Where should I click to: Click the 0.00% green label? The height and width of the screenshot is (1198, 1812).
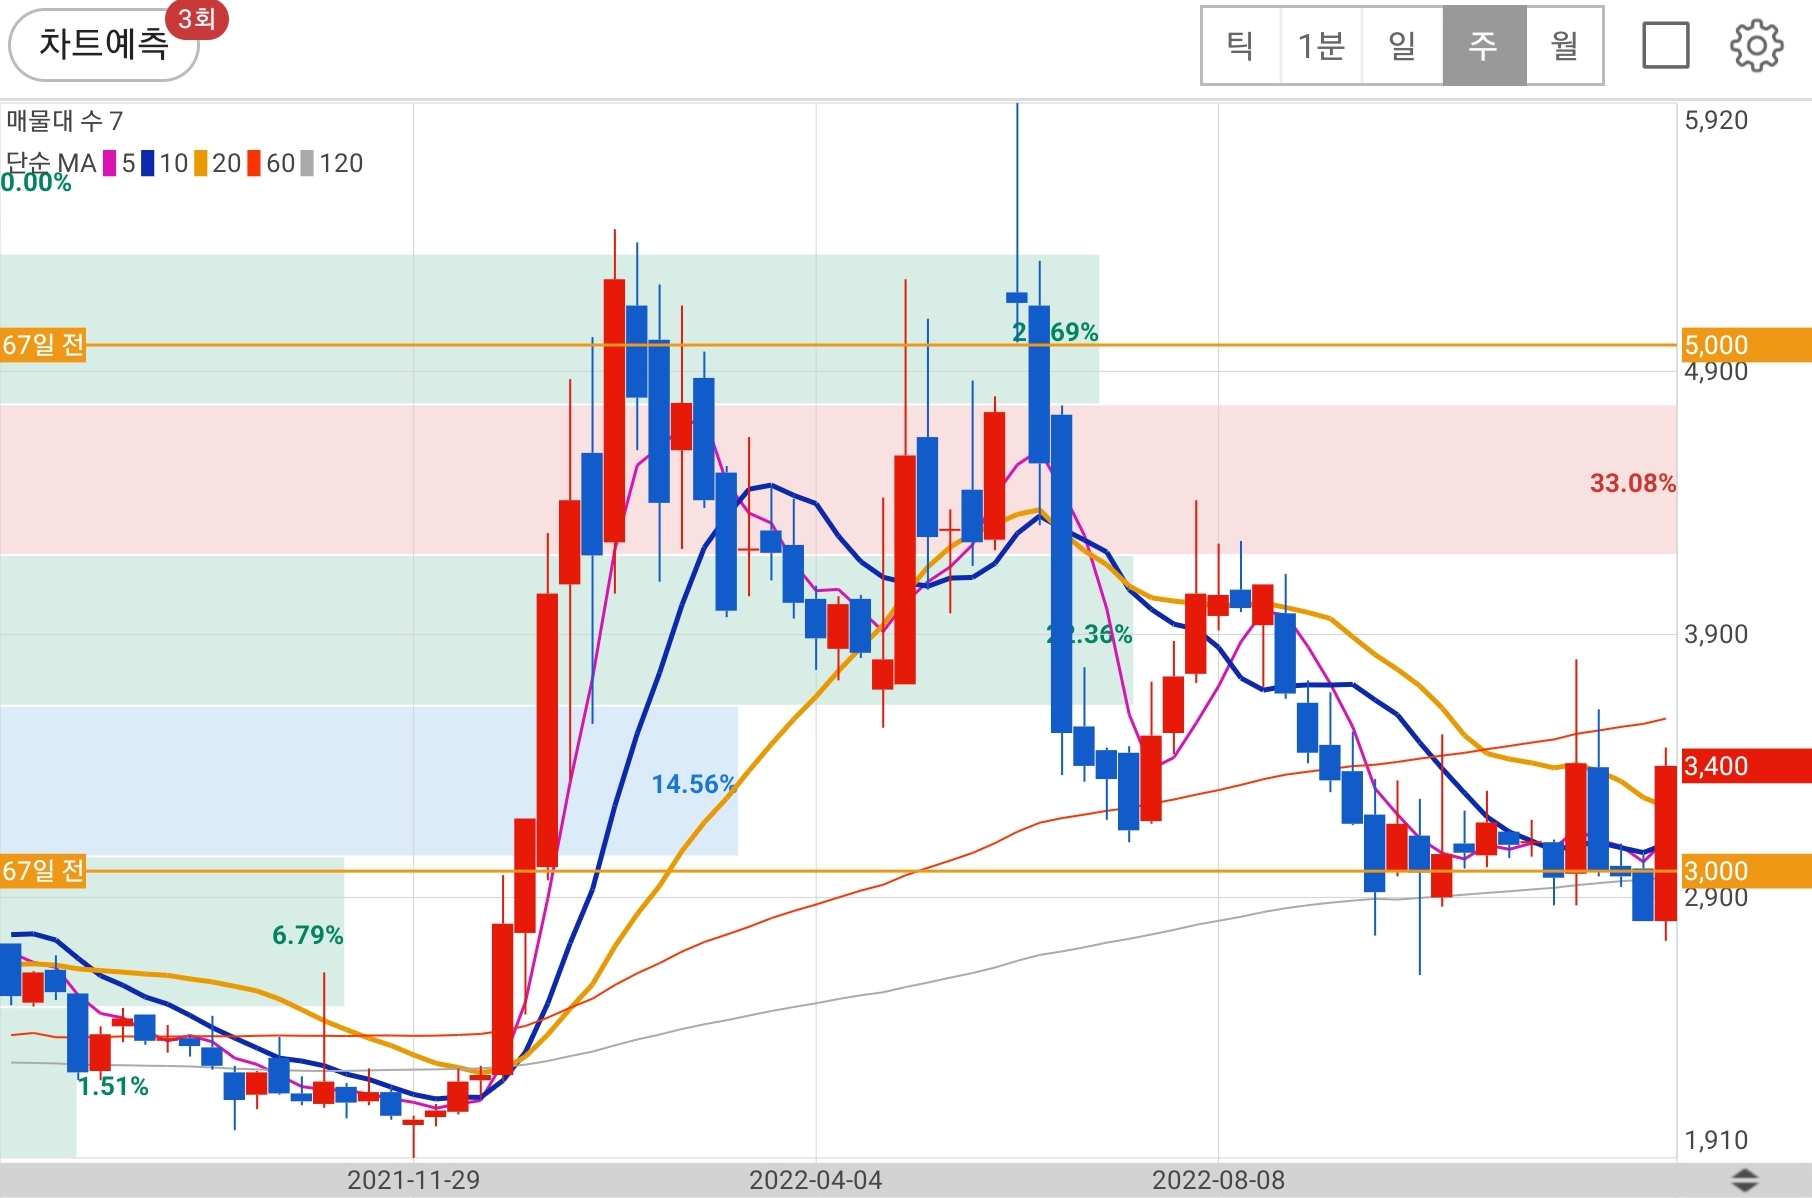36,182
